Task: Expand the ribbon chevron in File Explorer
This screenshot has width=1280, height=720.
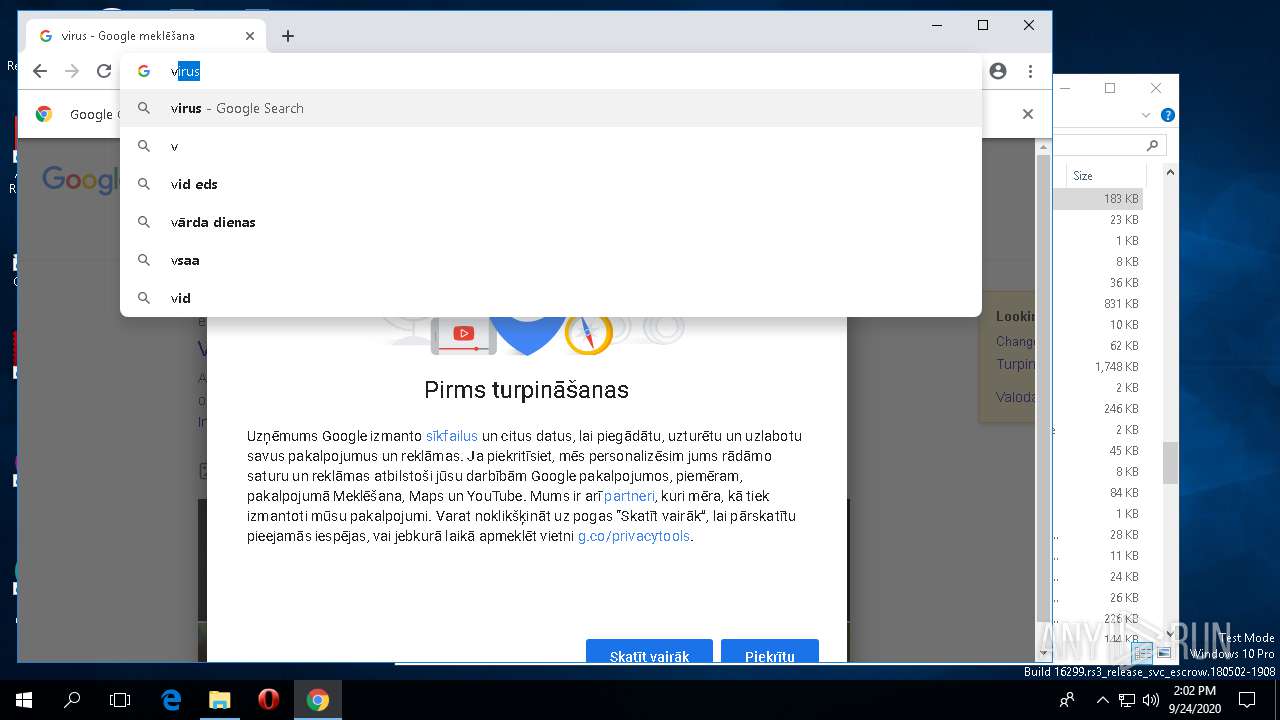Action: tap(1146, 115)
